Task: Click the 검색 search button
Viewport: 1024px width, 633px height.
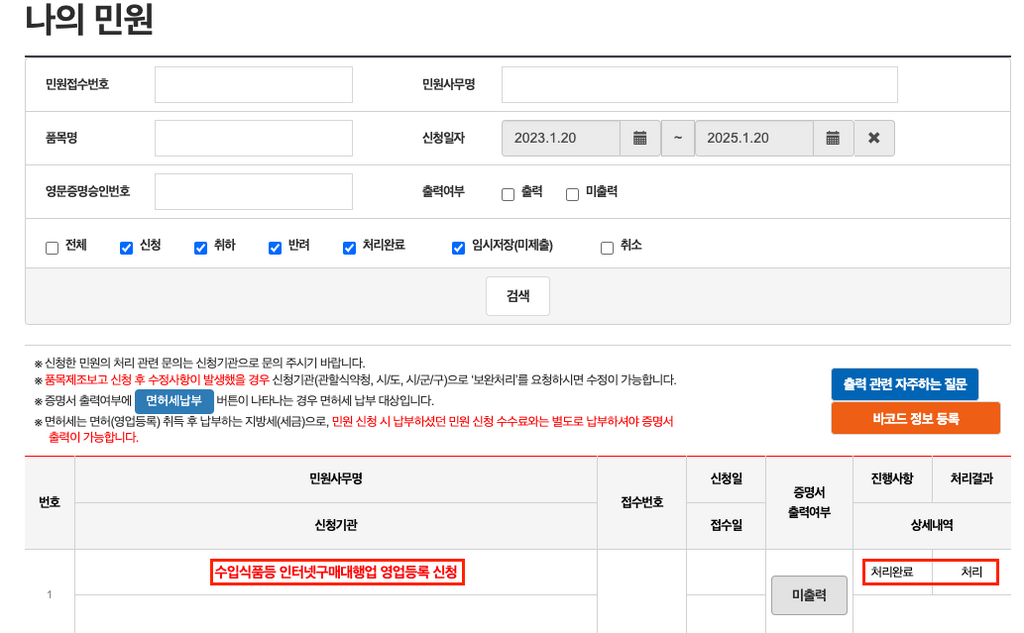Action: point(518,296)
